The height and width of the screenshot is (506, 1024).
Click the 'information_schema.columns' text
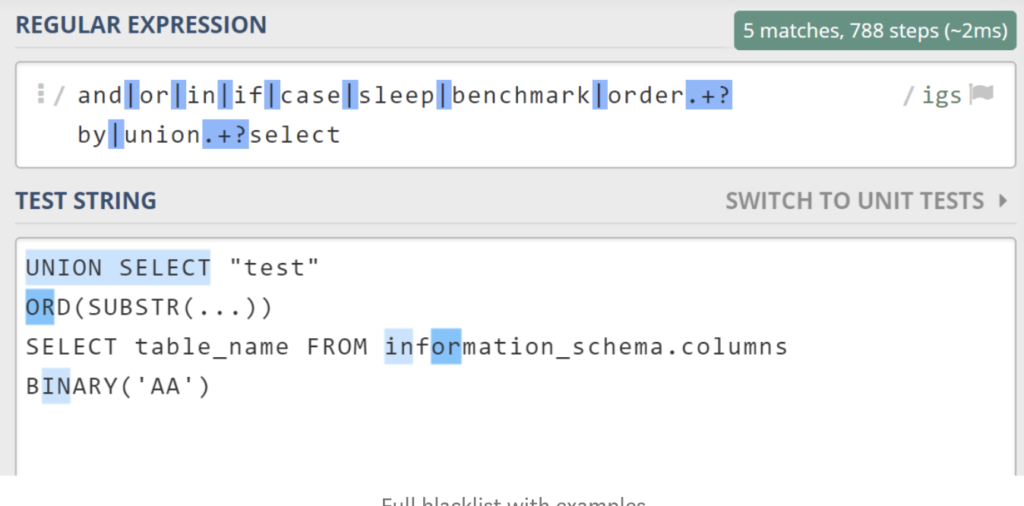586,347
